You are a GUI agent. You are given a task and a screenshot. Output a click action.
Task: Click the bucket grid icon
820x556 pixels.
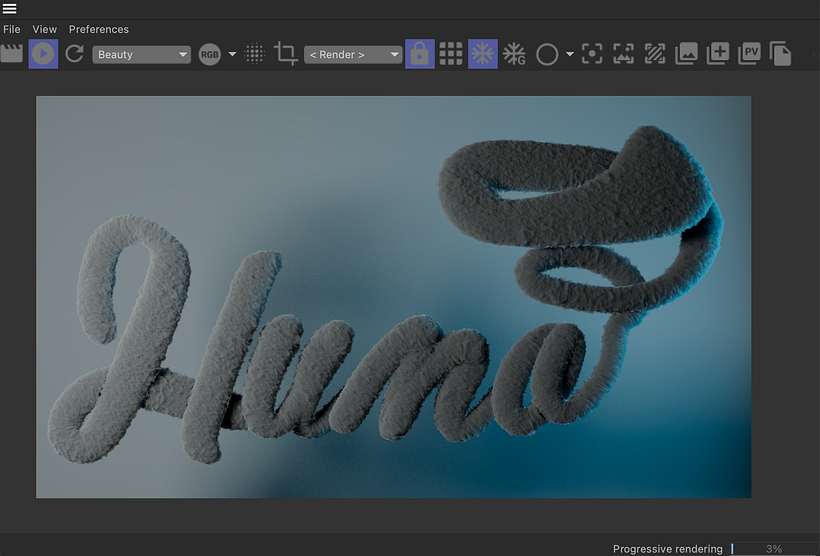[451, 54]
